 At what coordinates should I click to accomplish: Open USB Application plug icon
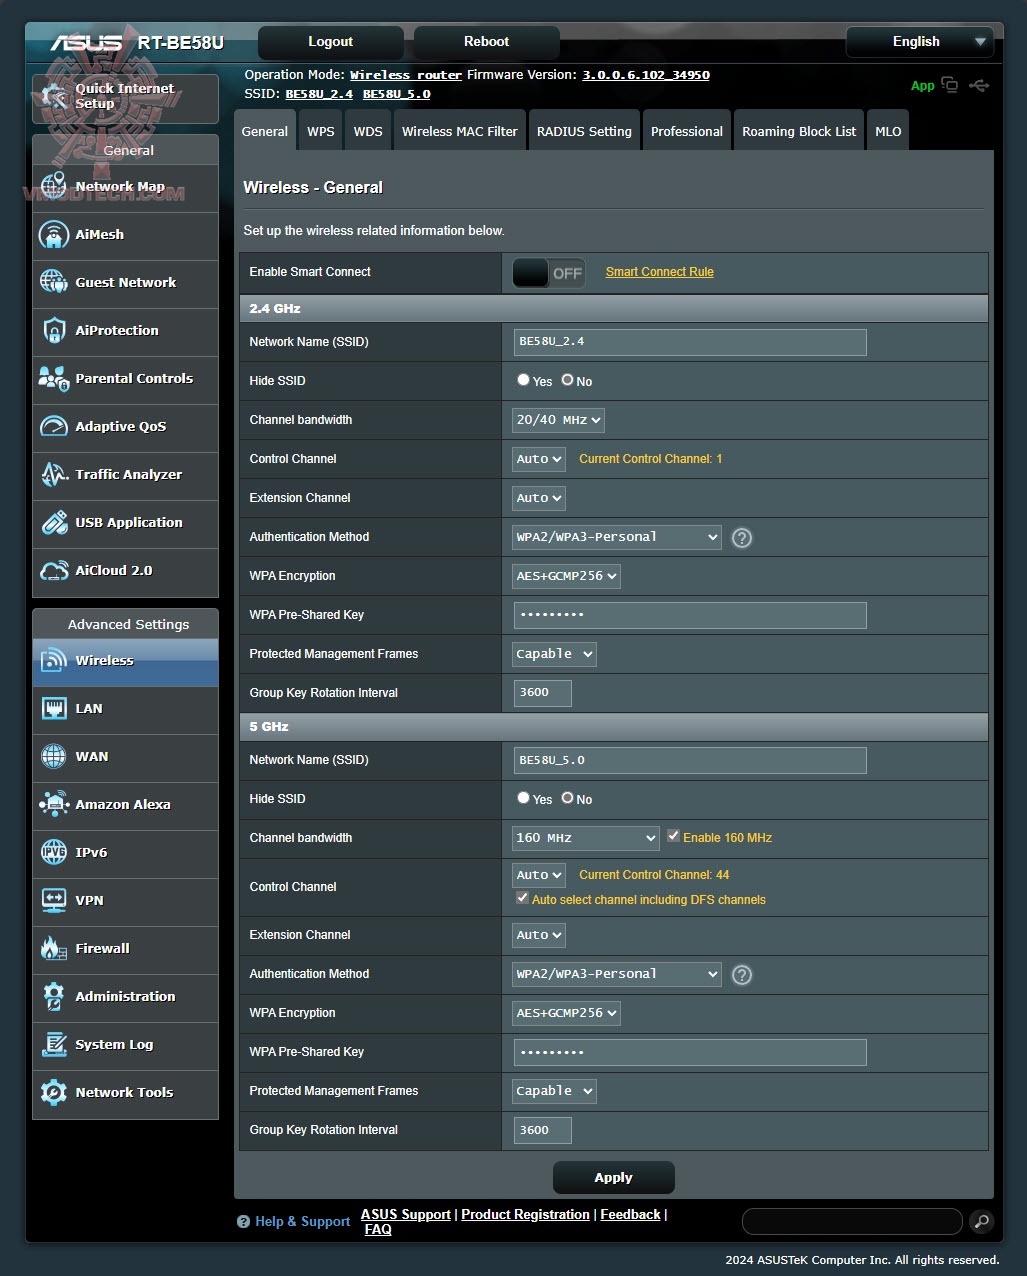coord(54,523)
